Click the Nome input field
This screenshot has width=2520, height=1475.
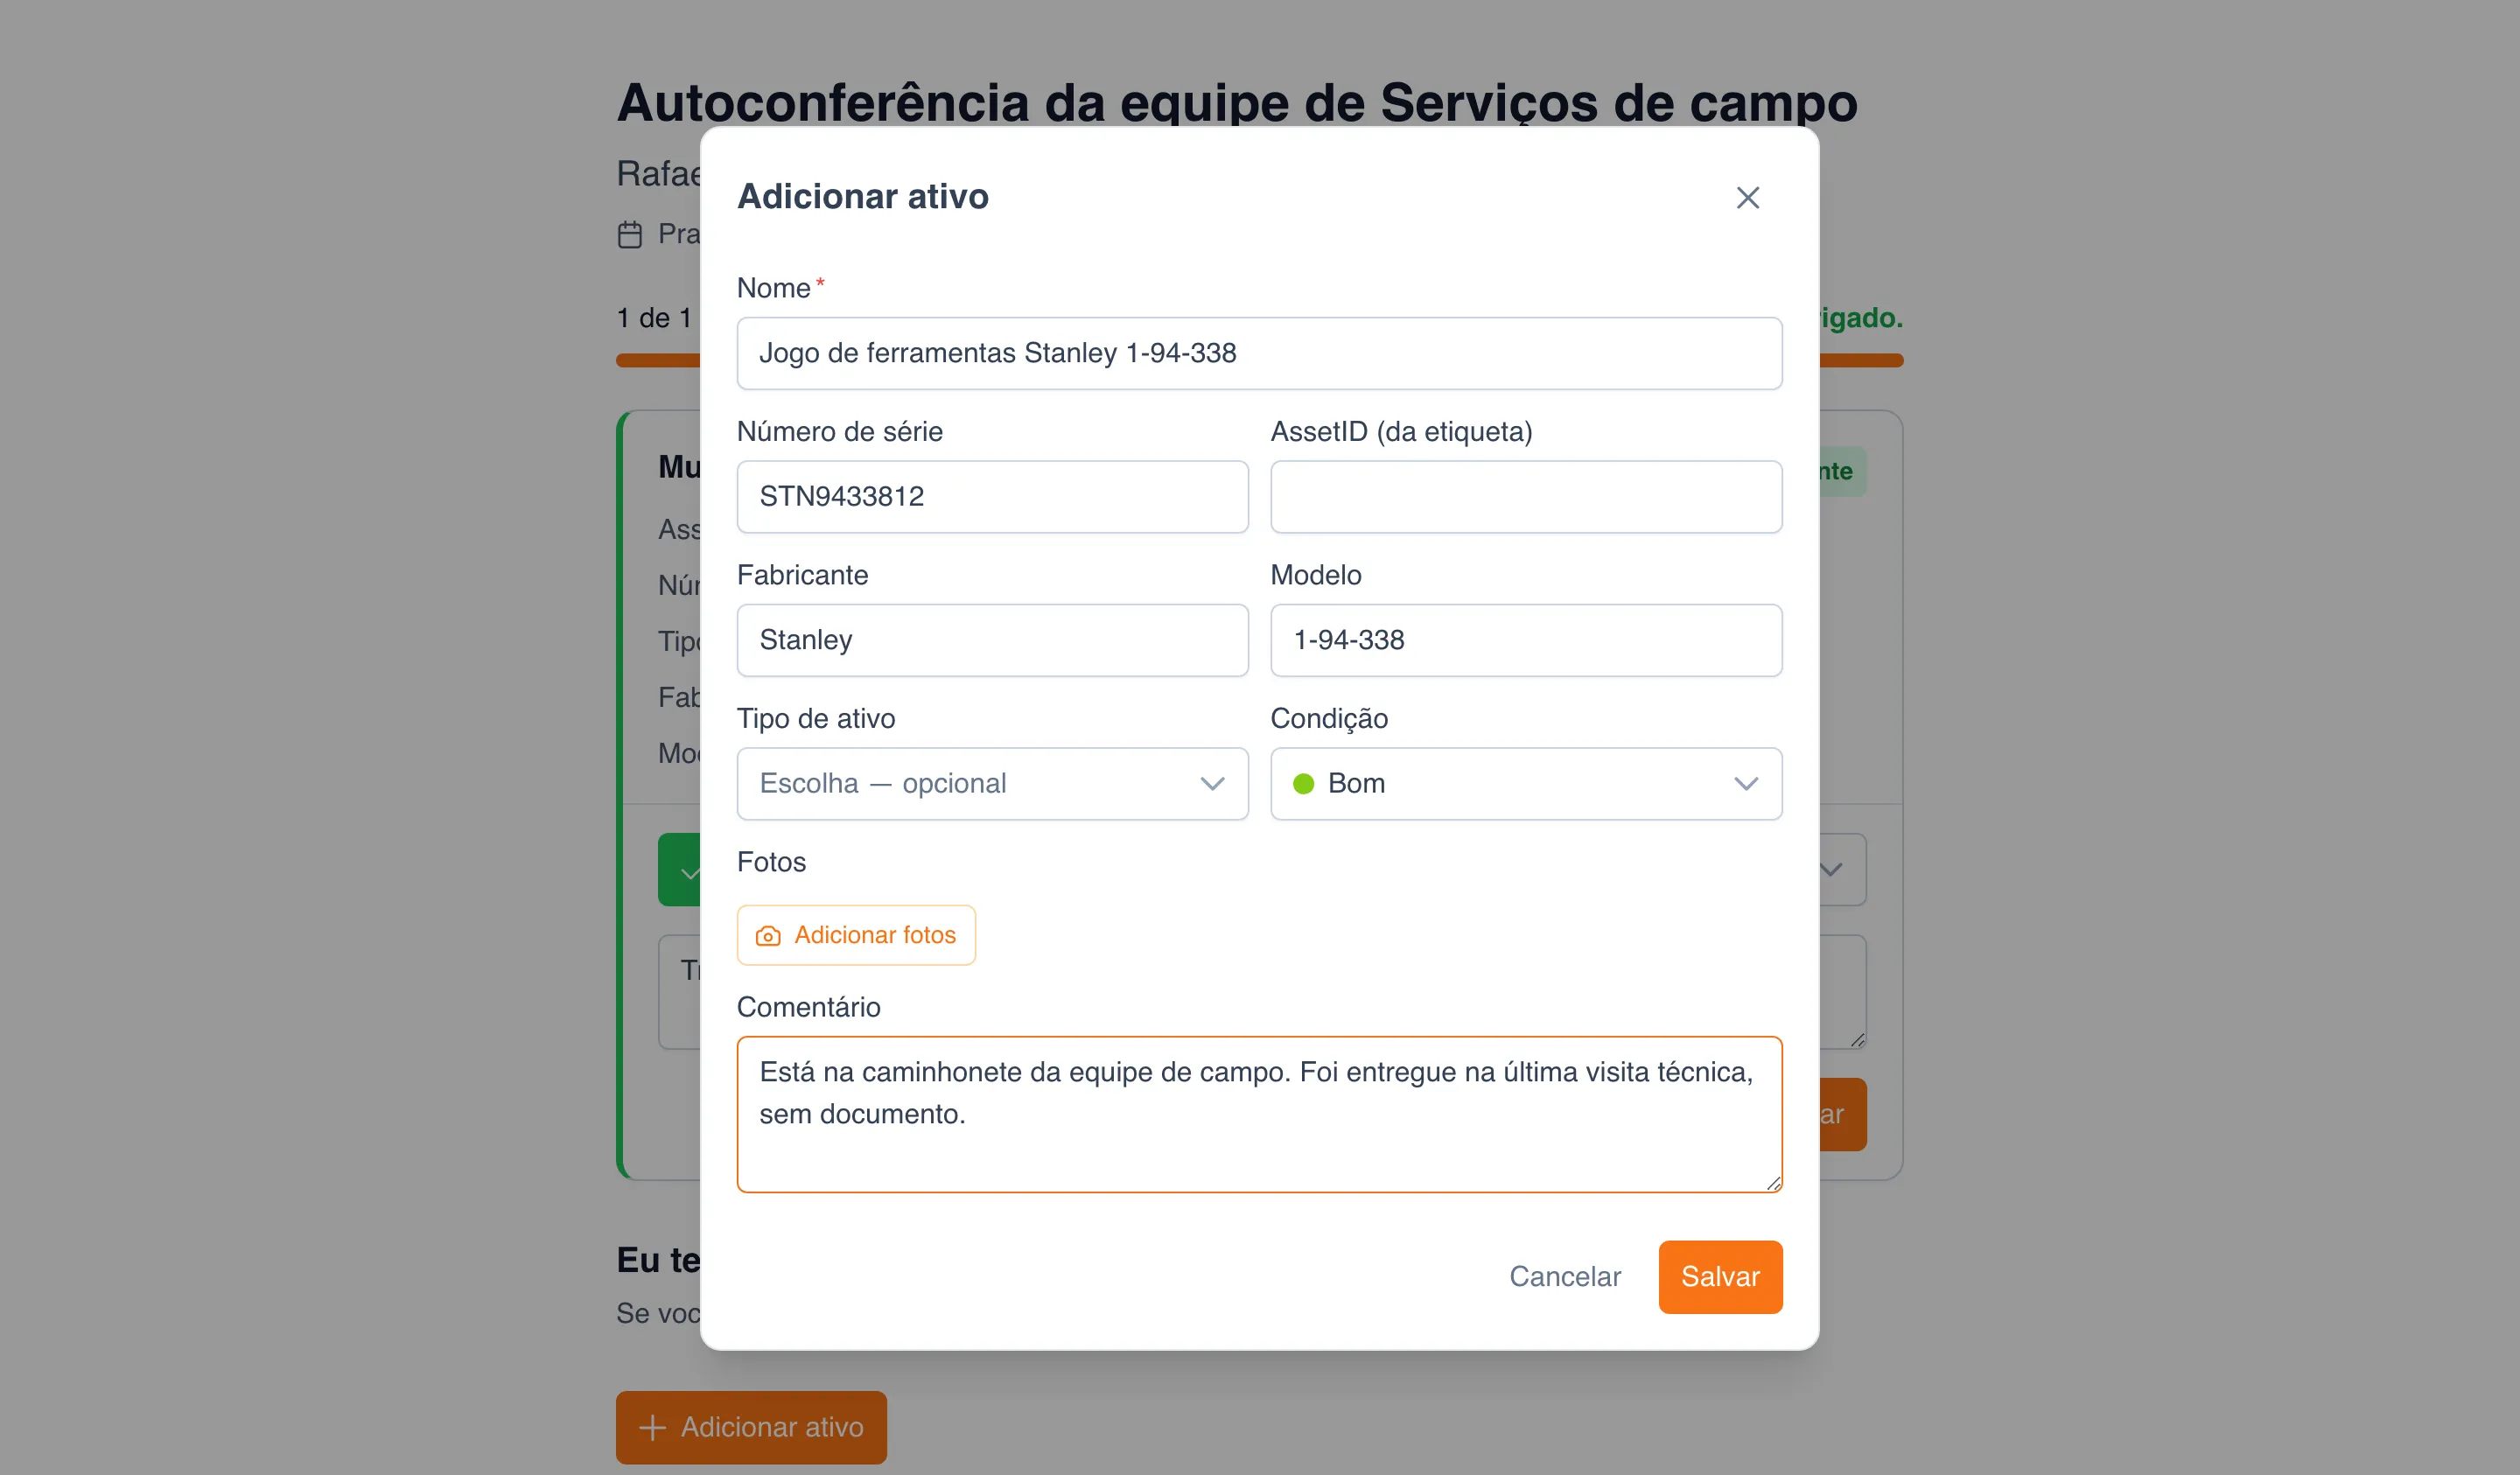pyautogui.click(x=1259, y=353)
